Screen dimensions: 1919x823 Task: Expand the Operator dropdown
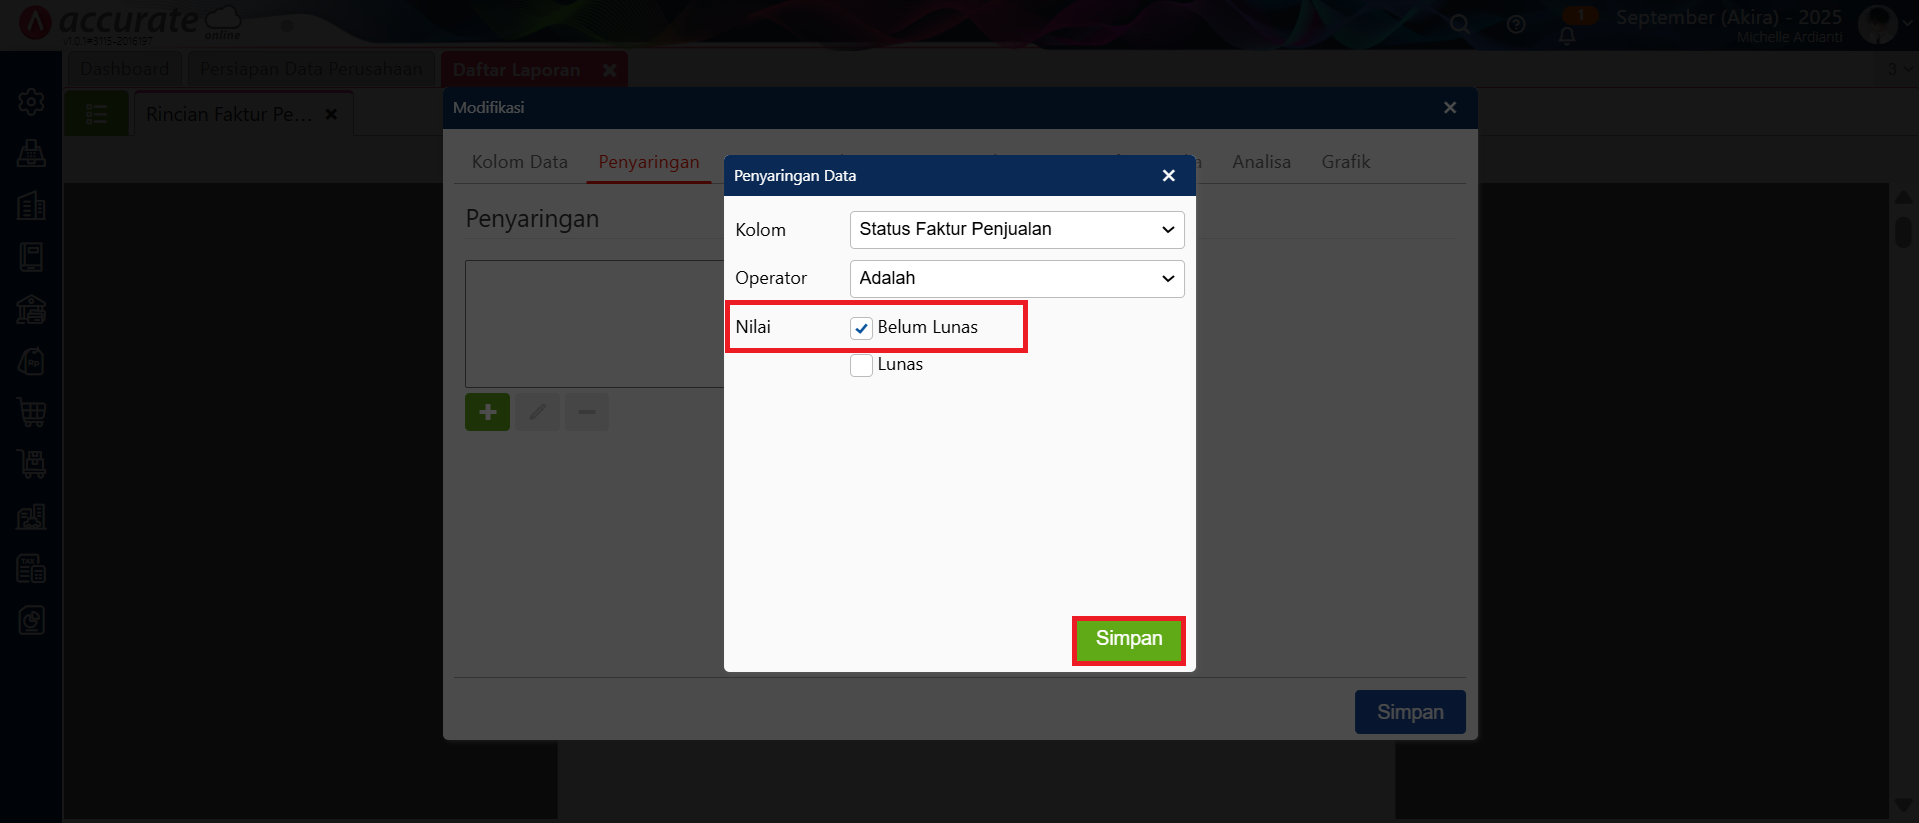[x=1016, y=279]
